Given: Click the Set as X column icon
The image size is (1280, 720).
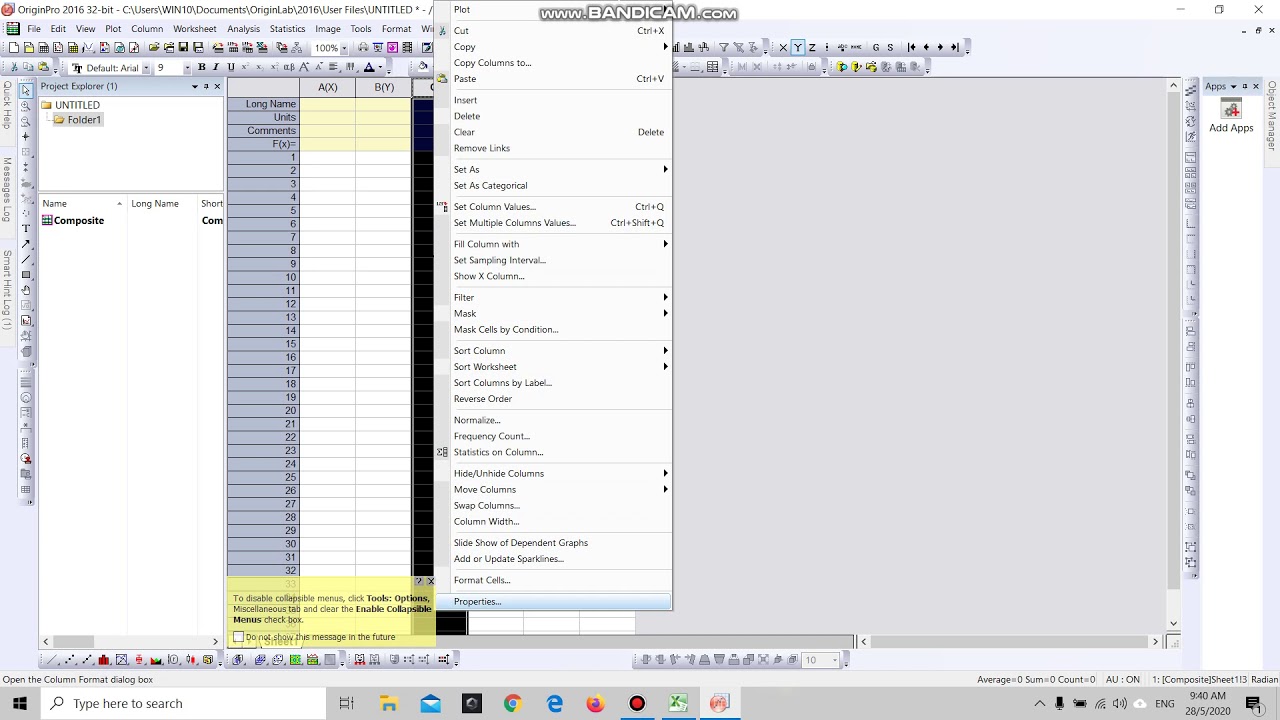Looking at the screenshot, I should 783,47.
